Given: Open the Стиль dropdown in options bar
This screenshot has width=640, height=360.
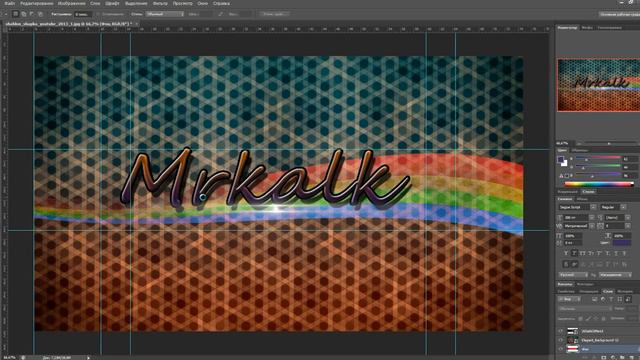Looking at the screenshot, I should 165,14.
